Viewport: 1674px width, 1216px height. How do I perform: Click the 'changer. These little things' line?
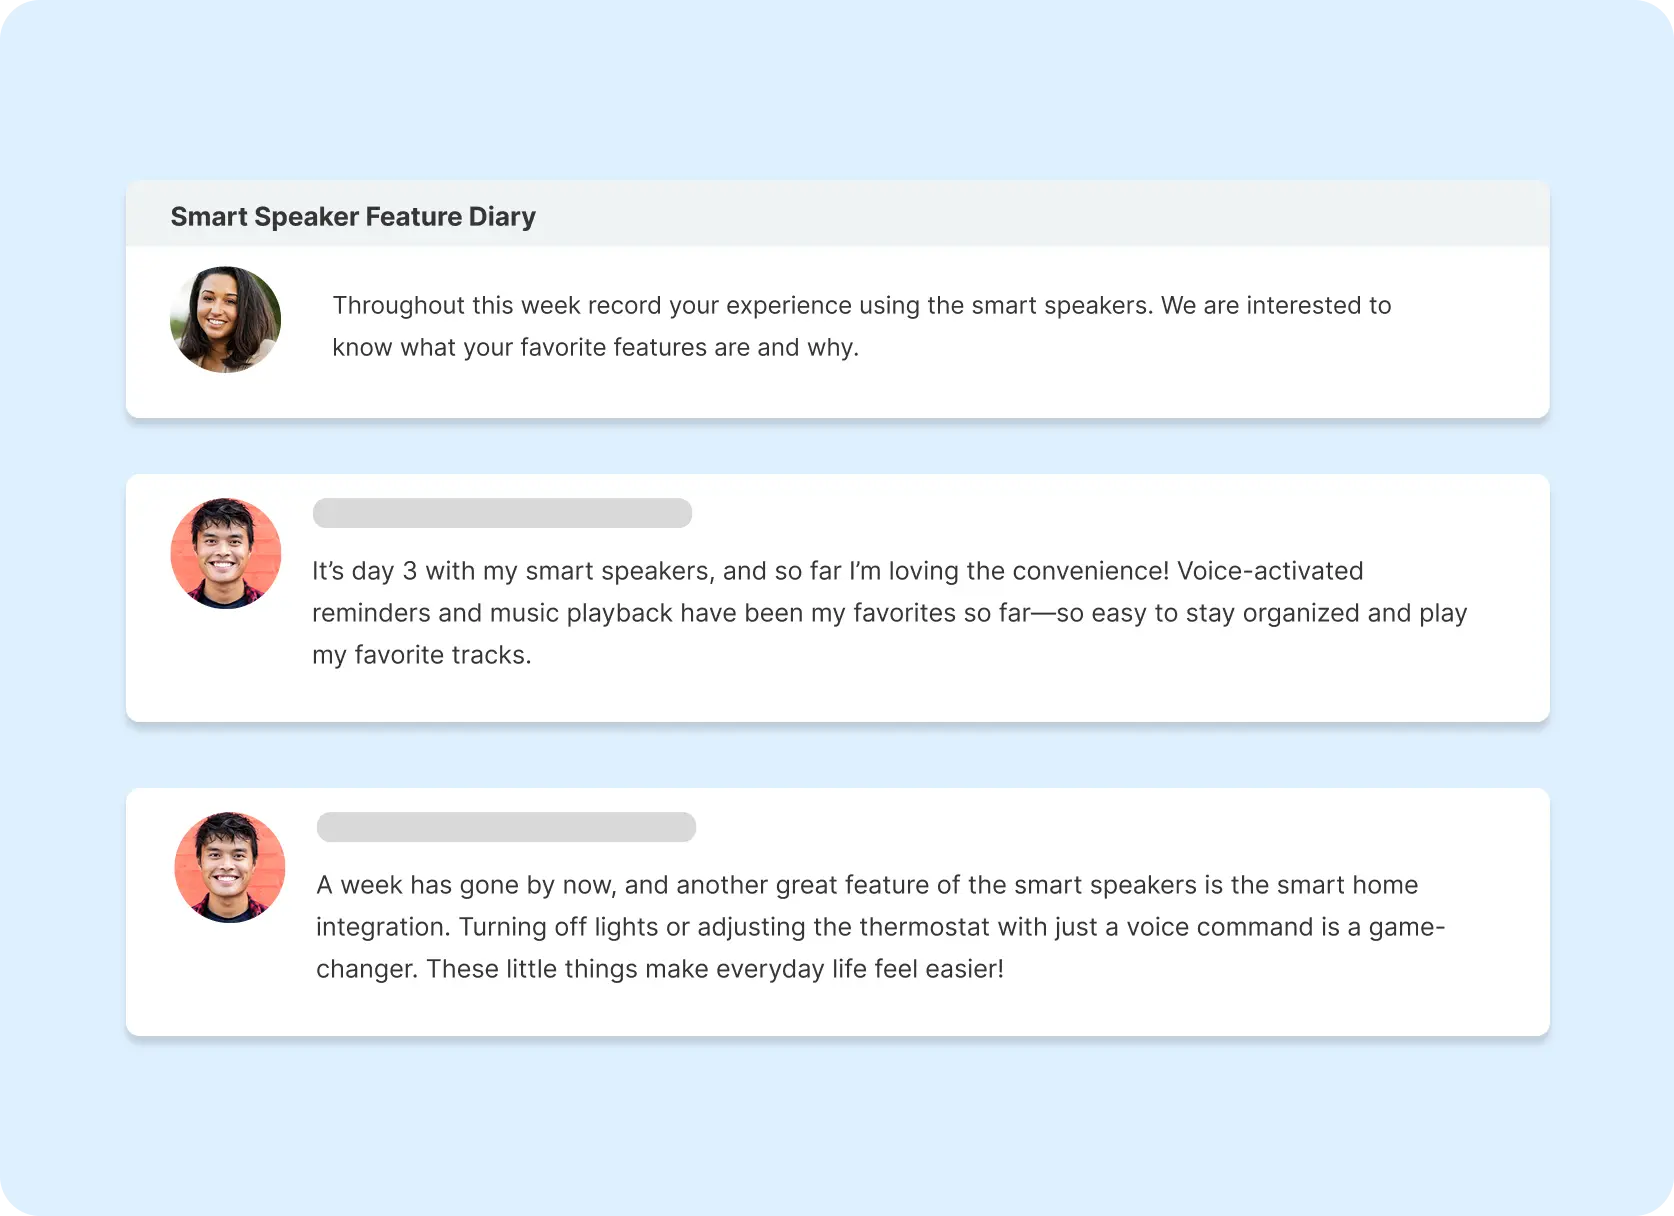[x=660, y=969]
